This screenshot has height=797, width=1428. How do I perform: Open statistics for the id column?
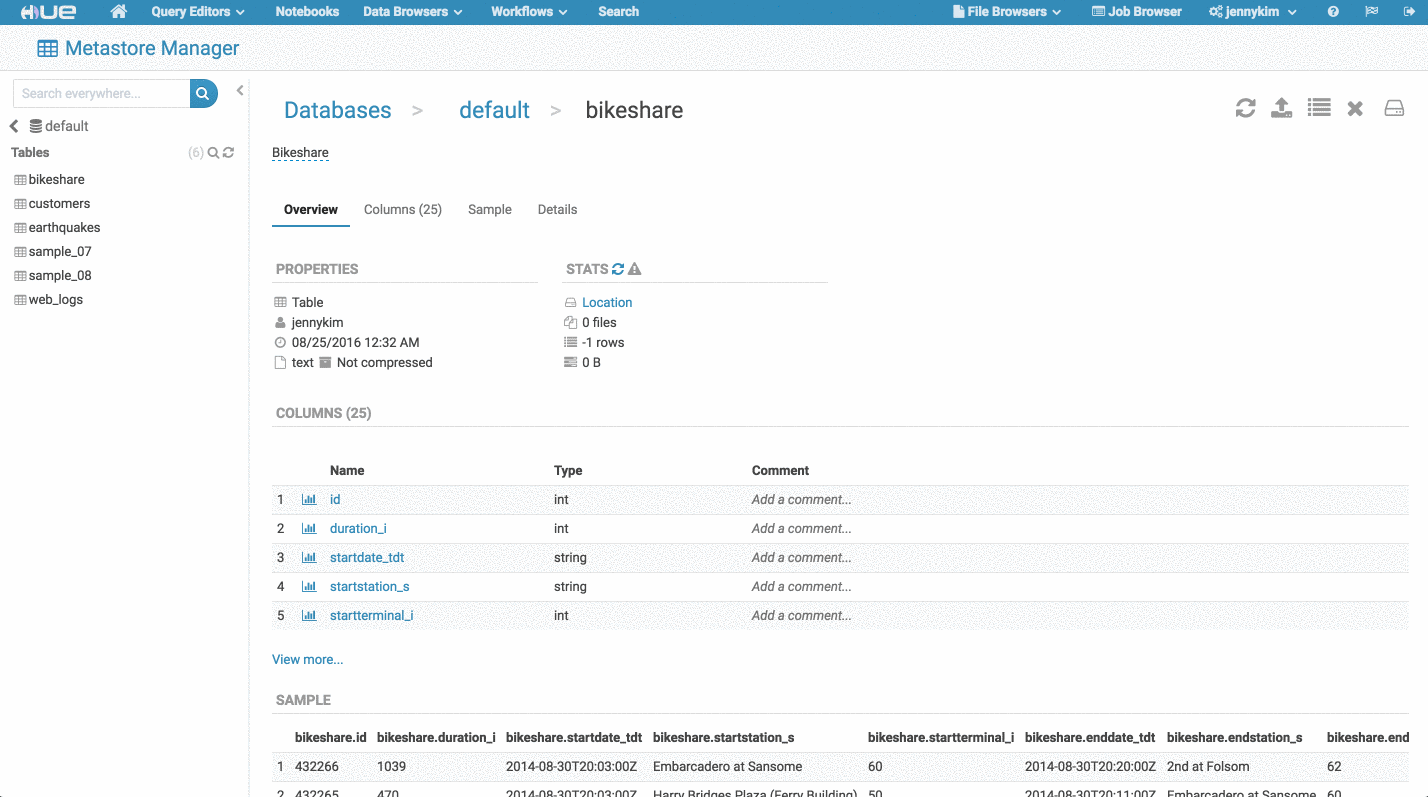click(x=310, y=499)
